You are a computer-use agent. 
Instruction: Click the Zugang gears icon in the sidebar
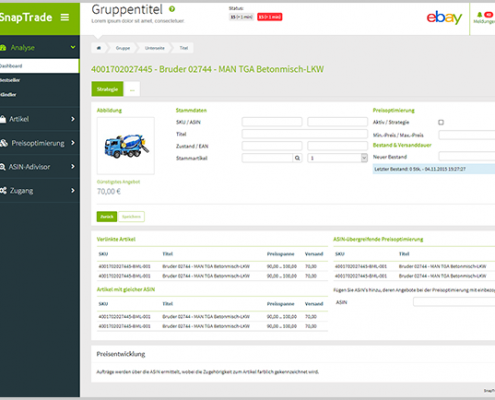pos(3,191)
